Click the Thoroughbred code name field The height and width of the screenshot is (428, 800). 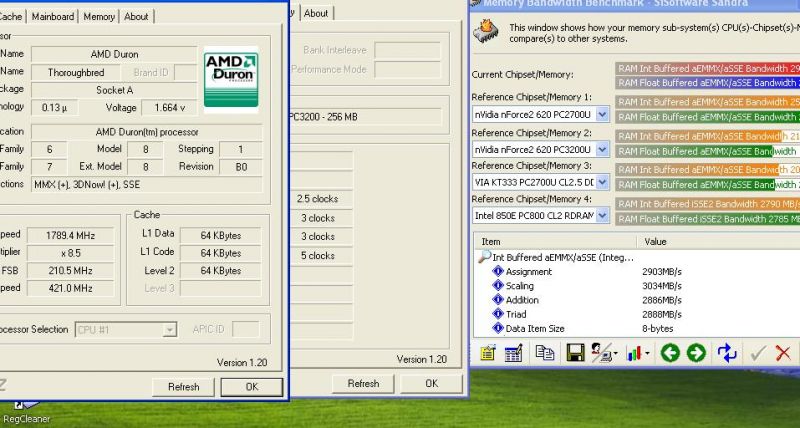pos(76,72)
